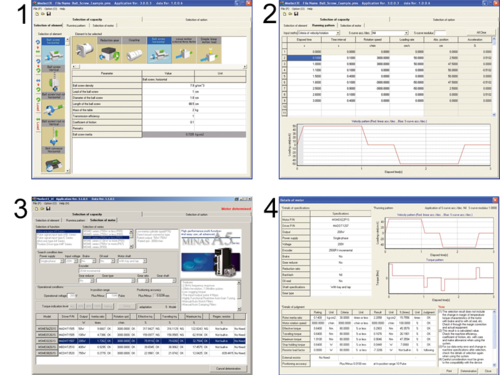Image resolution: width=500 pixels, height=375 pixels.
Task: Click the Open folder icon in the element selection window
Action: tap(43, 14)
